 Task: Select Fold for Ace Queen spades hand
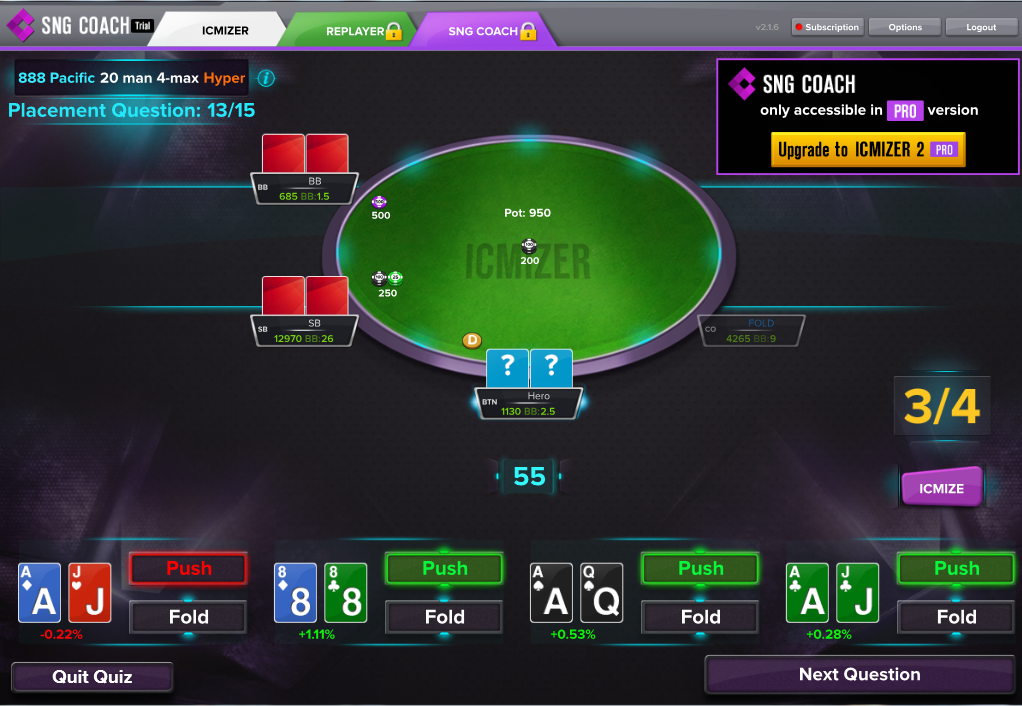pos(701,617)
